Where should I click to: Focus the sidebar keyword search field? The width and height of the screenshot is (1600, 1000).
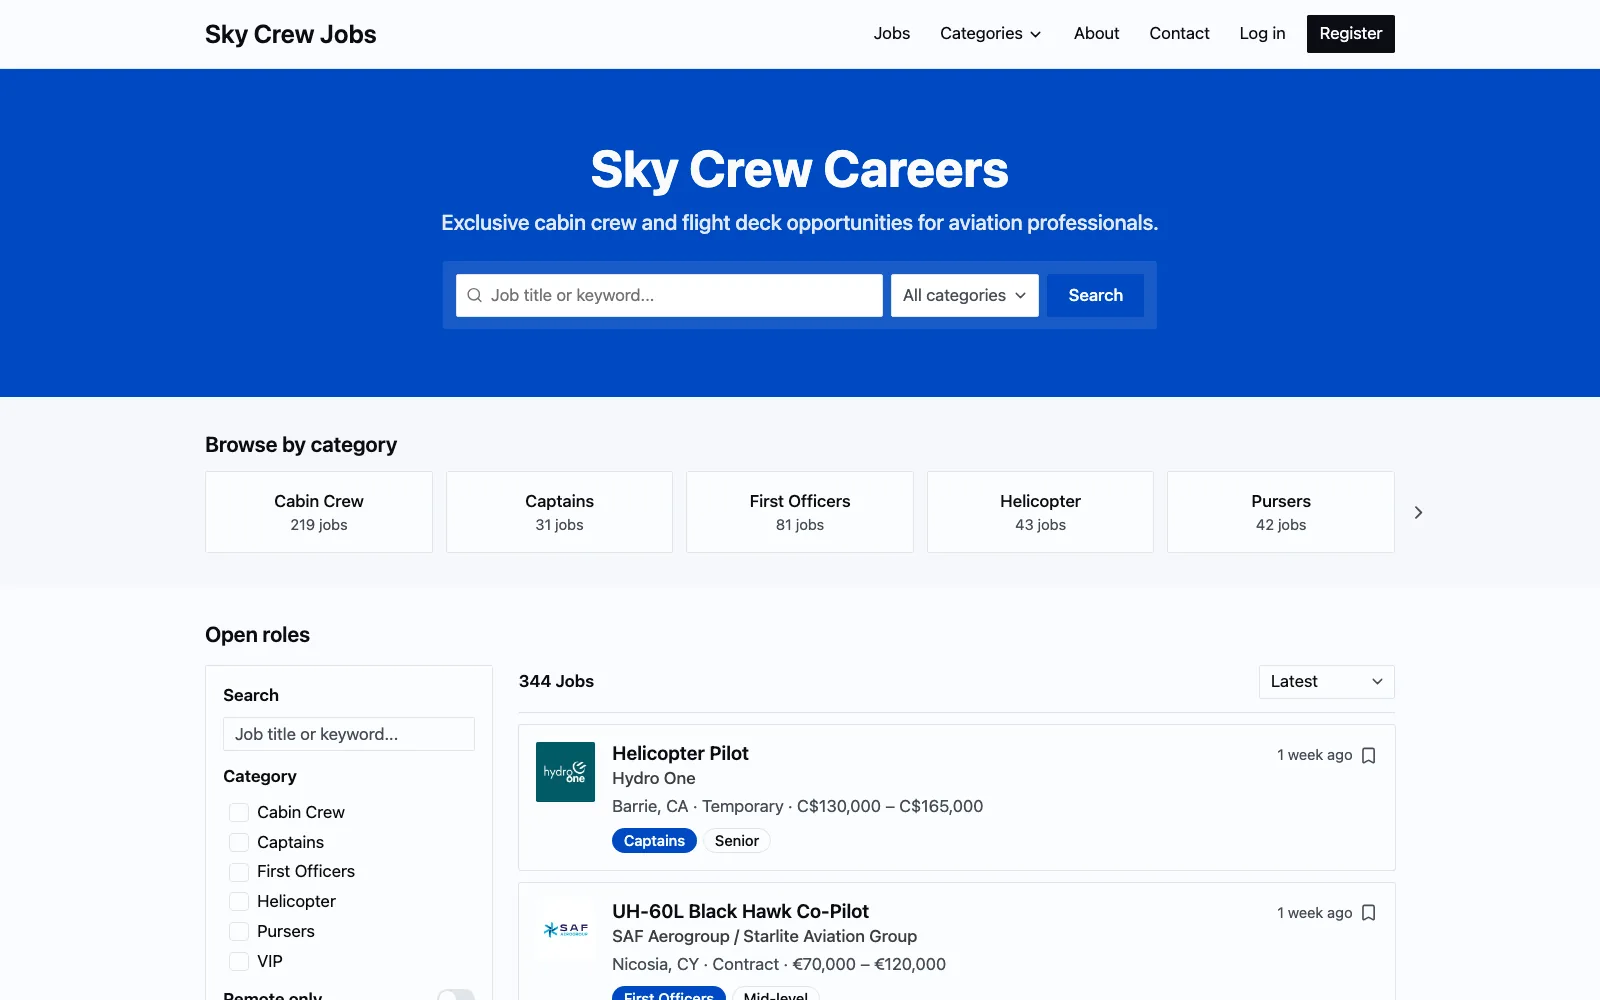pyautogui.click(x=349, y=734)
